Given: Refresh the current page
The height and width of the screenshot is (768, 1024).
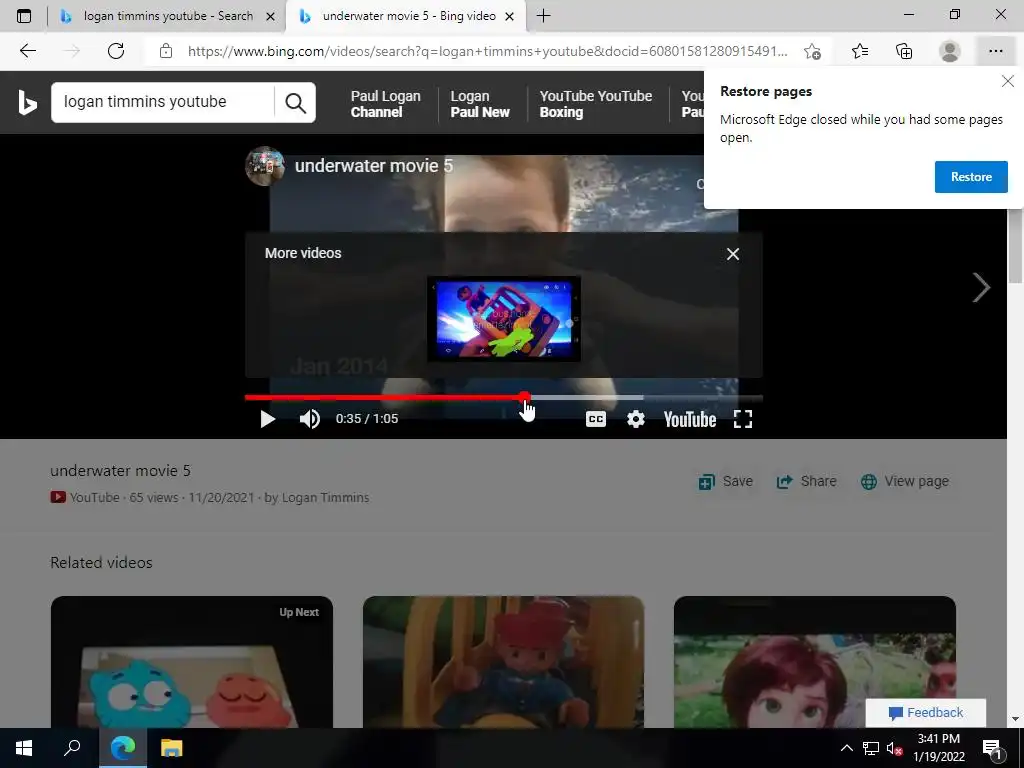Looking at the screenshot, I should 116,51.
